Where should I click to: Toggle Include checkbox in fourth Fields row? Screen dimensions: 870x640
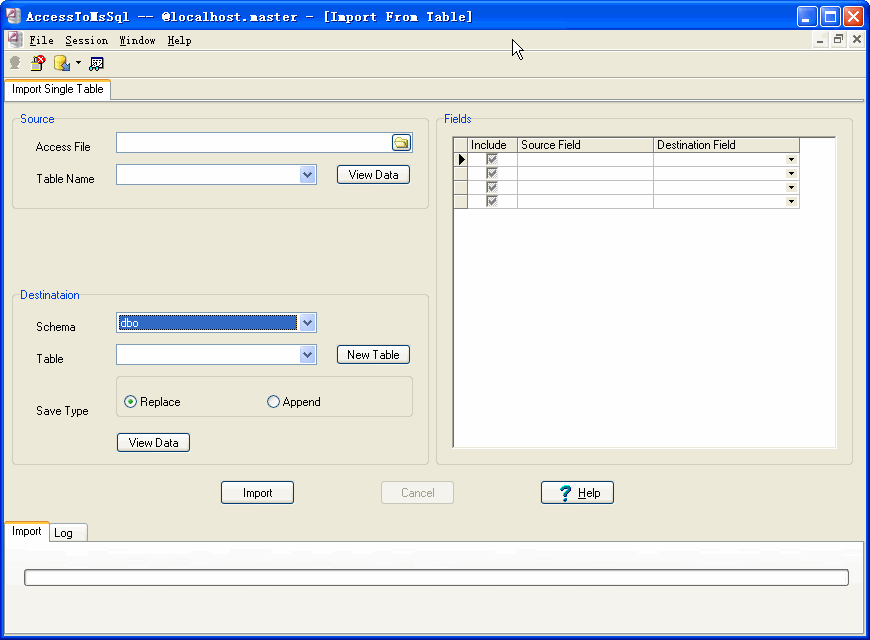pyautogui.click(x=492, y=201)
